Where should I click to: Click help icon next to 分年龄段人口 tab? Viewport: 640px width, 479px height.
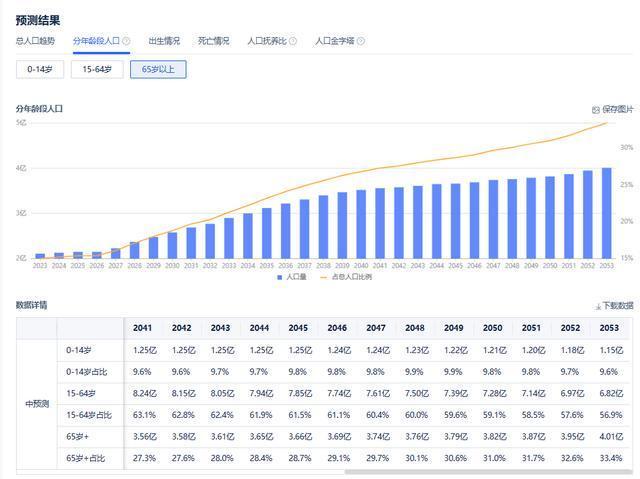(126, 41)
